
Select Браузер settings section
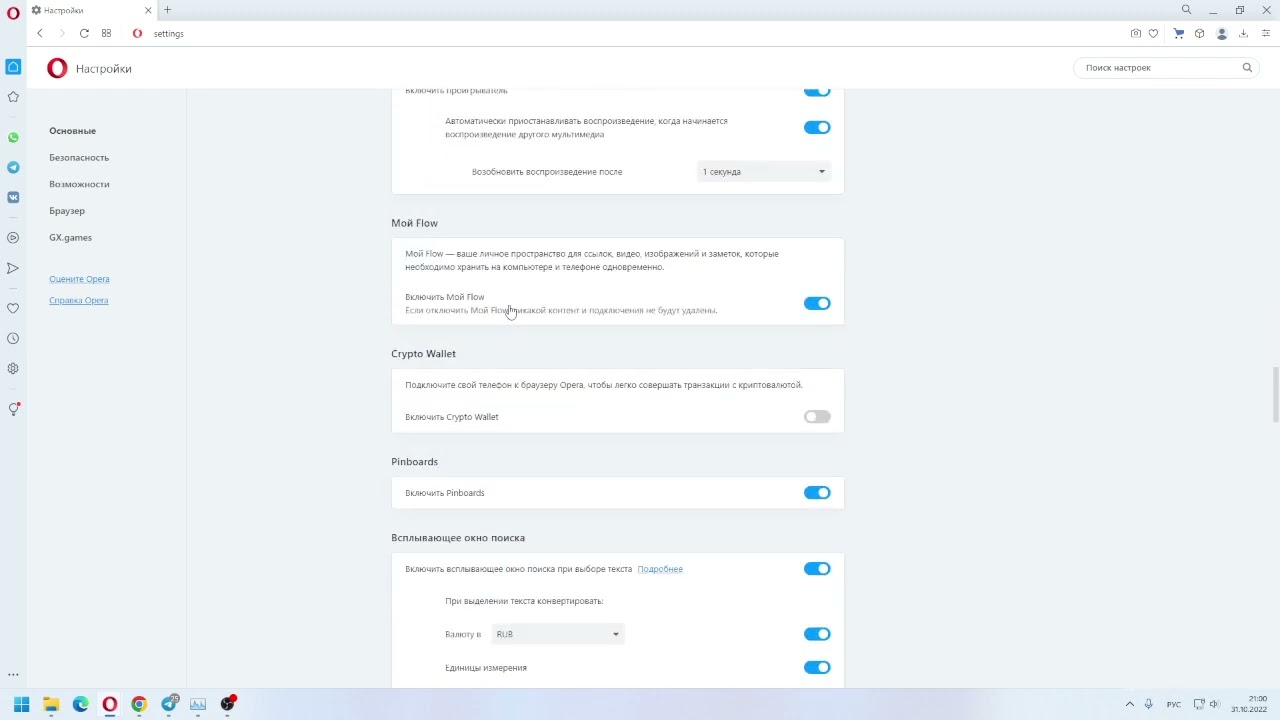click(x=67, y=211)
